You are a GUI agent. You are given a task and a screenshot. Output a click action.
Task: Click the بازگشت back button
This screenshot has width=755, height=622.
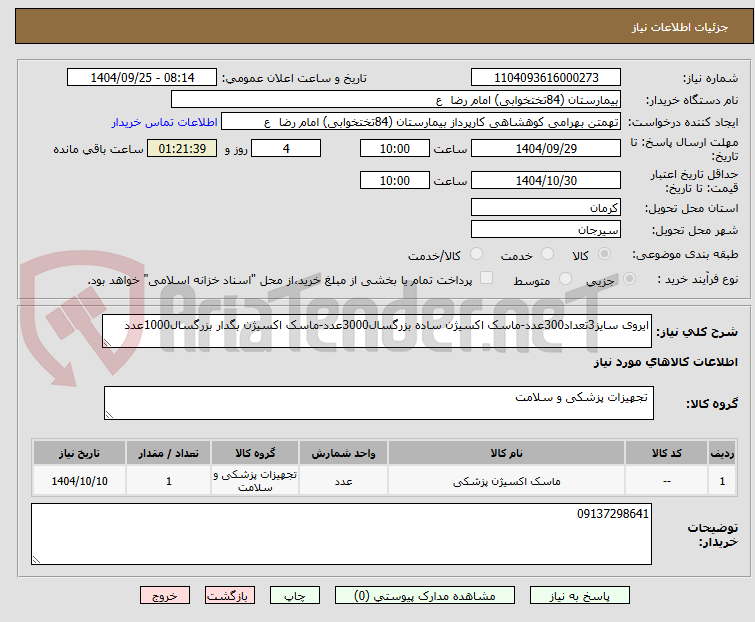pyautogui.click(x=230, y=596)
